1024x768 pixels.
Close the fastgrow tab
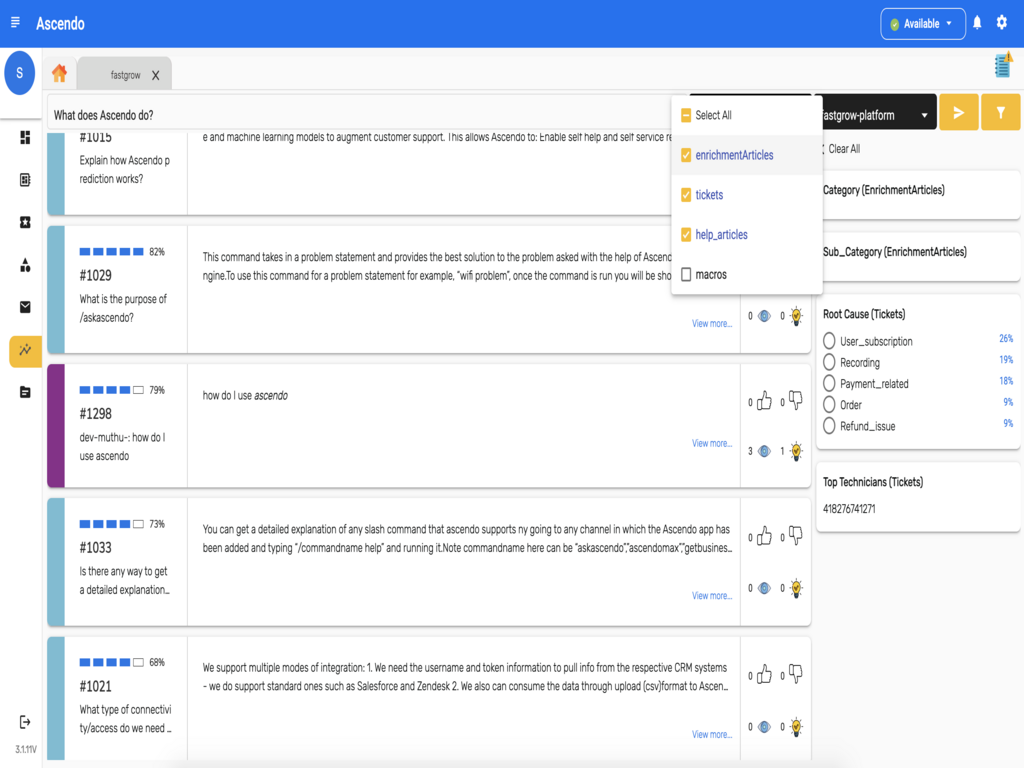(x=156, y=76)
